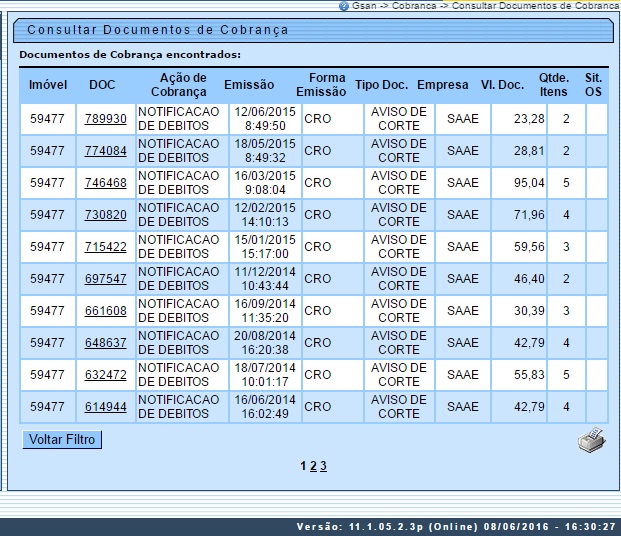Open document 730820
621x536 pixels.
[x=106, y=215]
